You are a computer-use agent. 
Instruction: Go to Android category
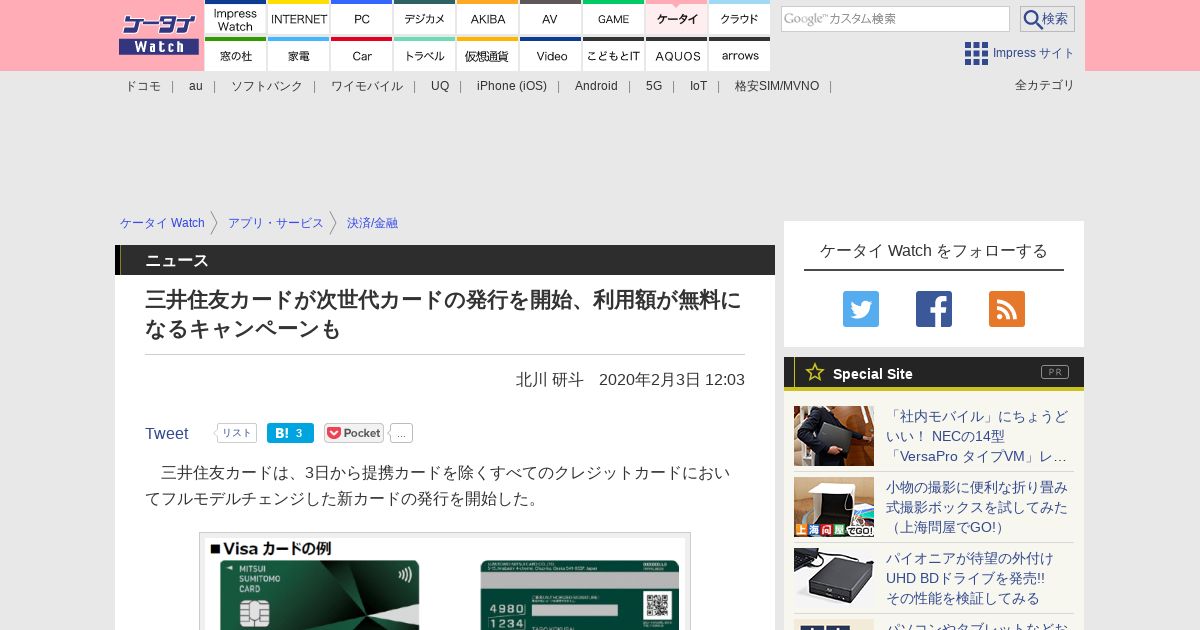coord(596,86)
